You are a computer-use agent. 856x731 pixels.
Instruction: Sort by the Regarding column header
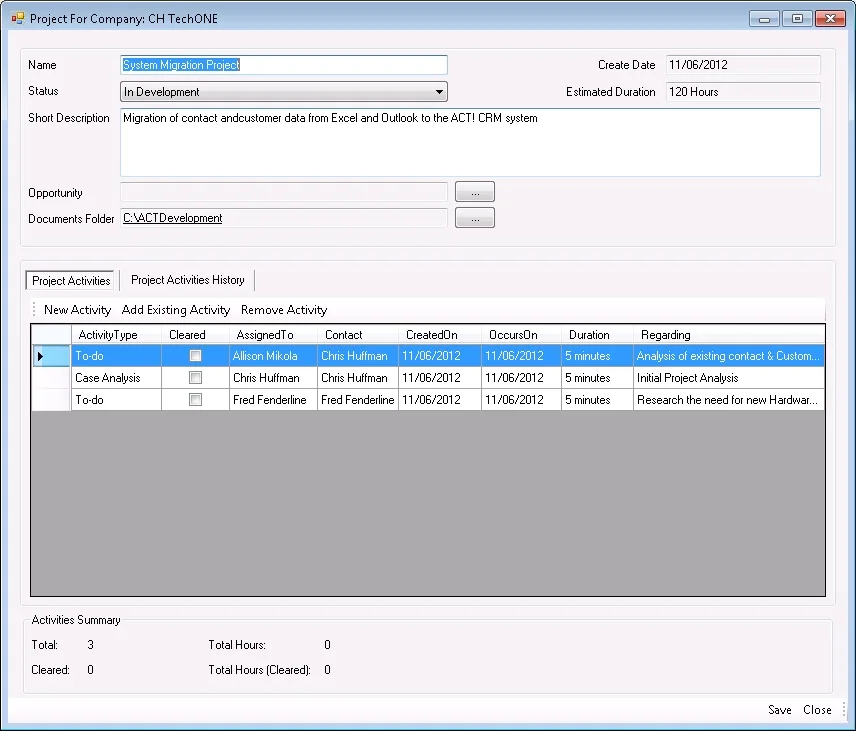click(729, 335)
